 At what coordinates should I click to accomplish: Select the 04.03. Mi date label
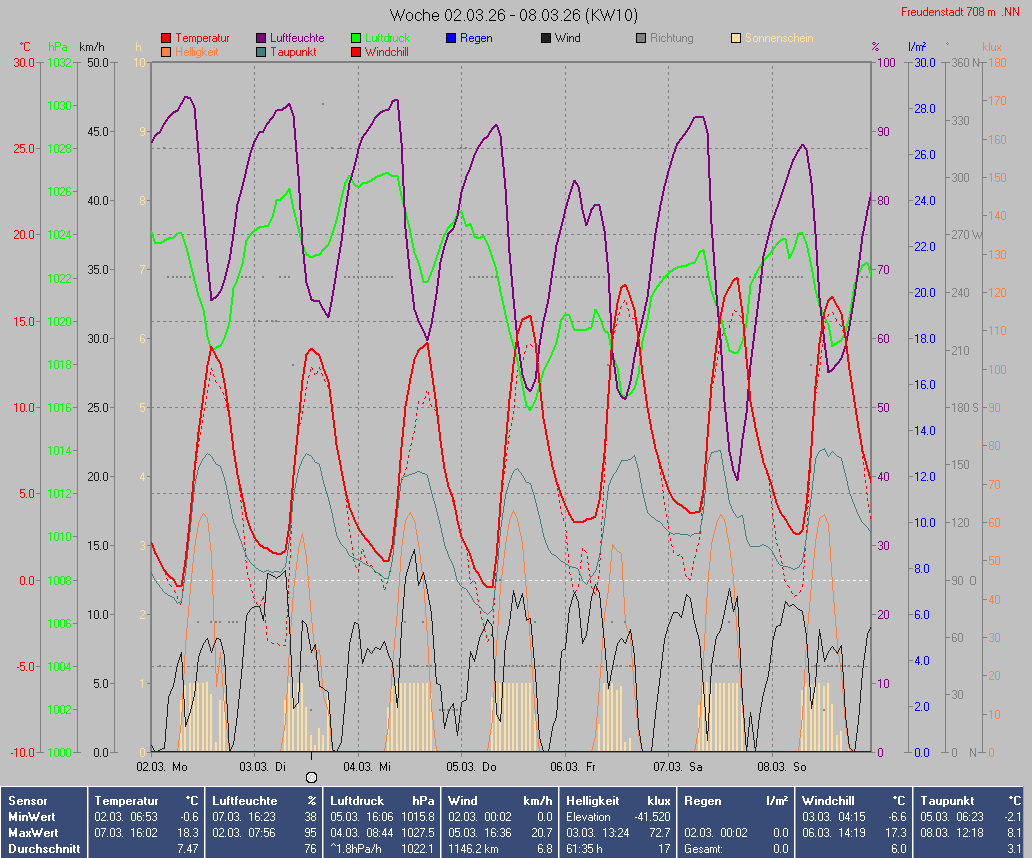point(367,767)
